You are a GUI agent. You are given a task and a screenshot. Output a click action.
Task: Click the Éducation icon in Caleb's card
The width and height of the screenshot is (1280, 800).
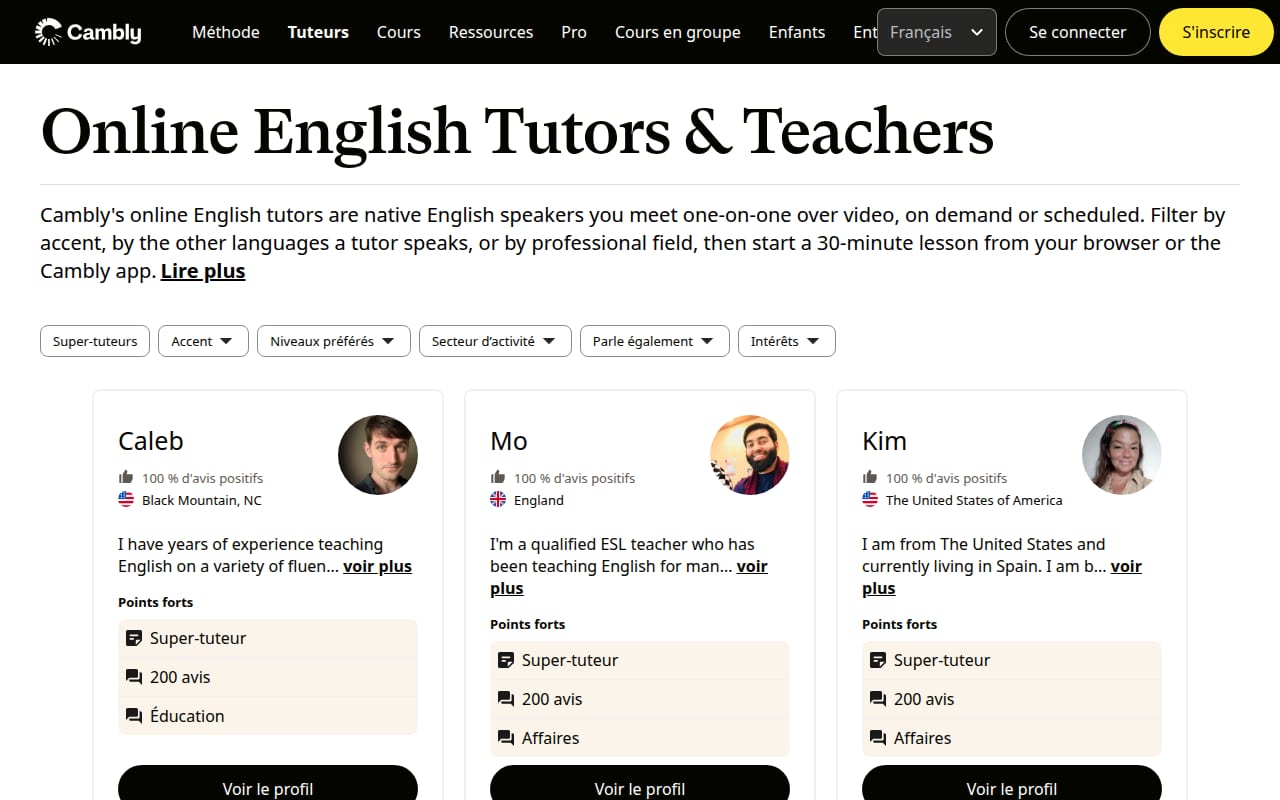134,716
